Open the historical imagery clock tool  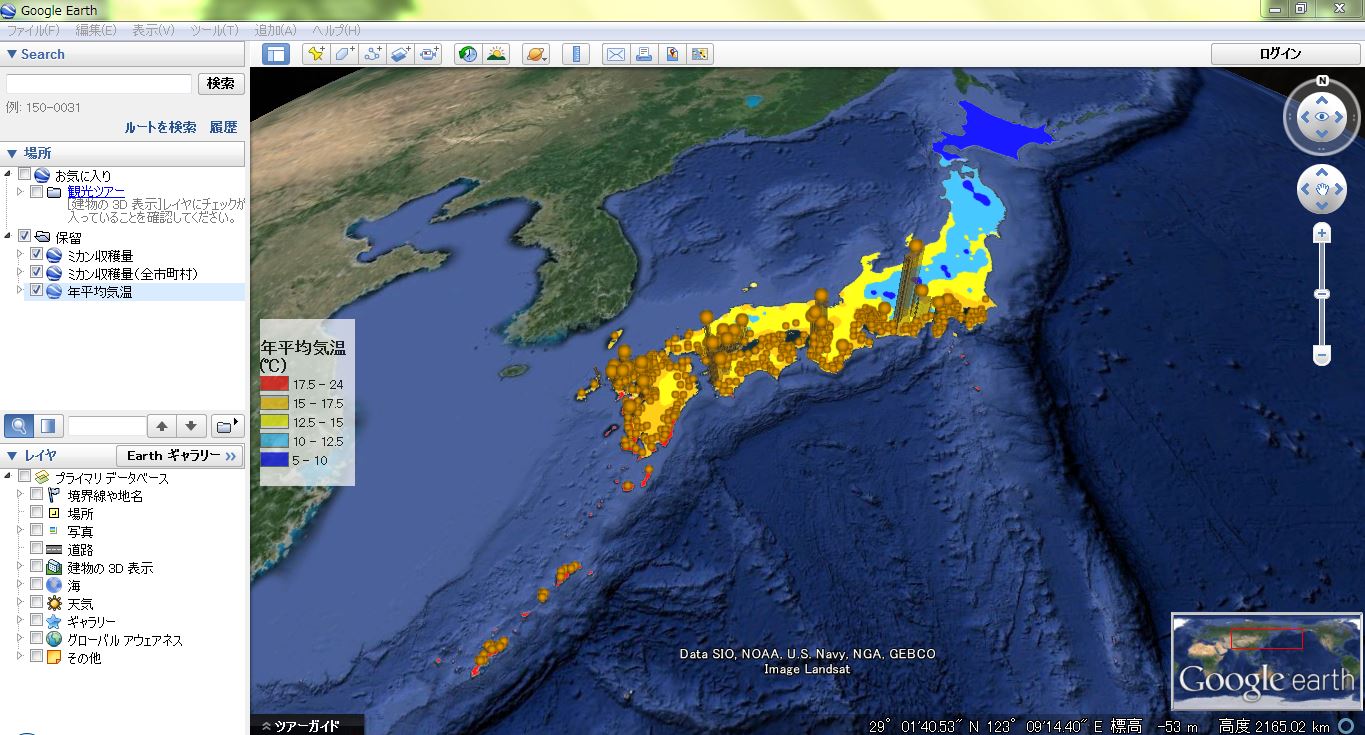pyautogui.click(x=467, y=54)
